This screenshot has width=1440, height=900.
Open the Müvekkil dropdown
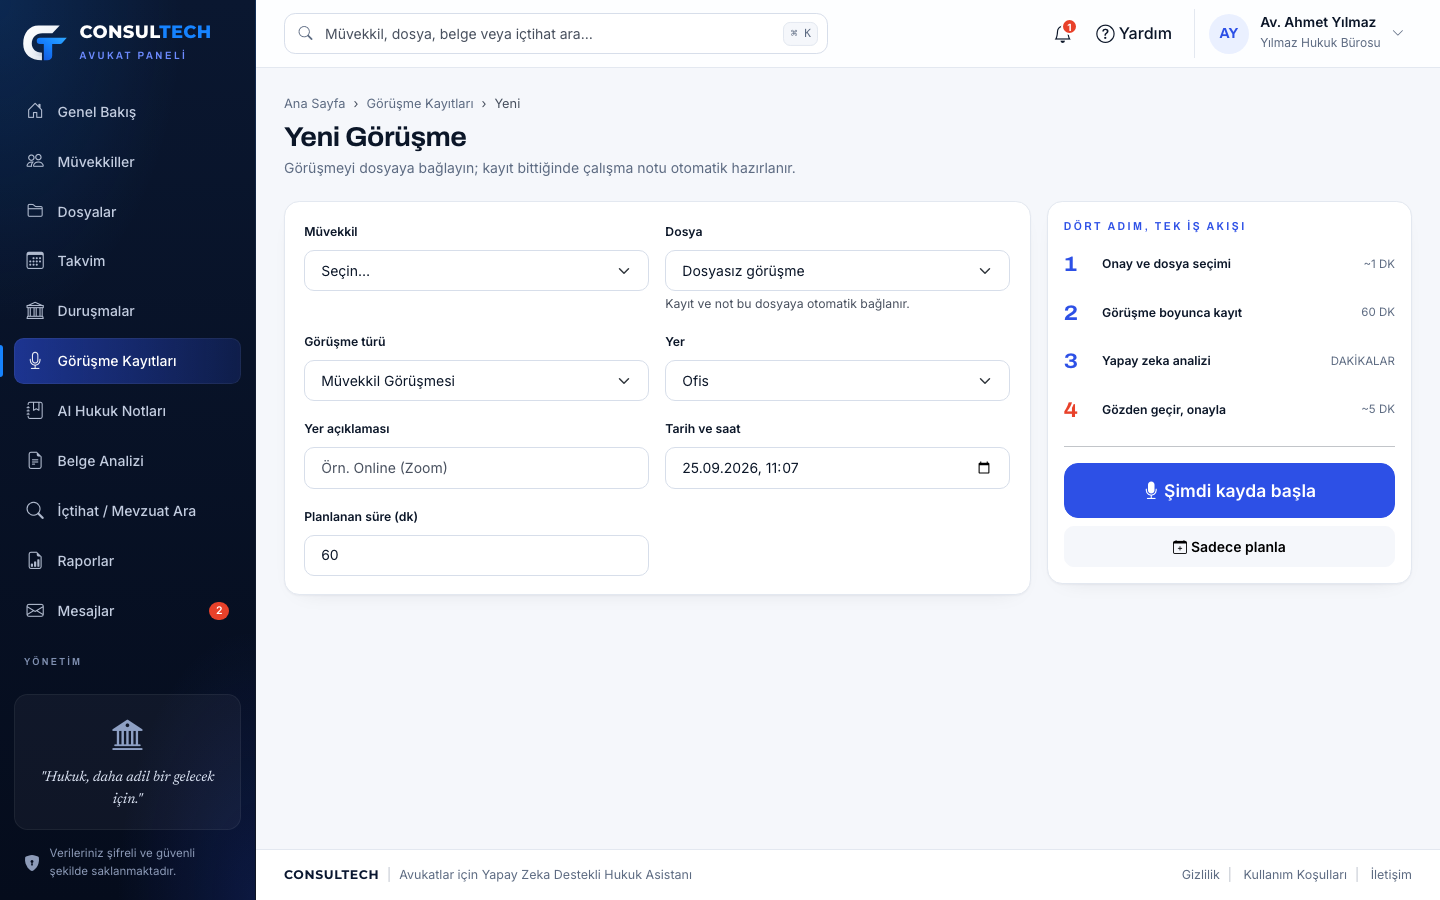click(x=476, y=271)
